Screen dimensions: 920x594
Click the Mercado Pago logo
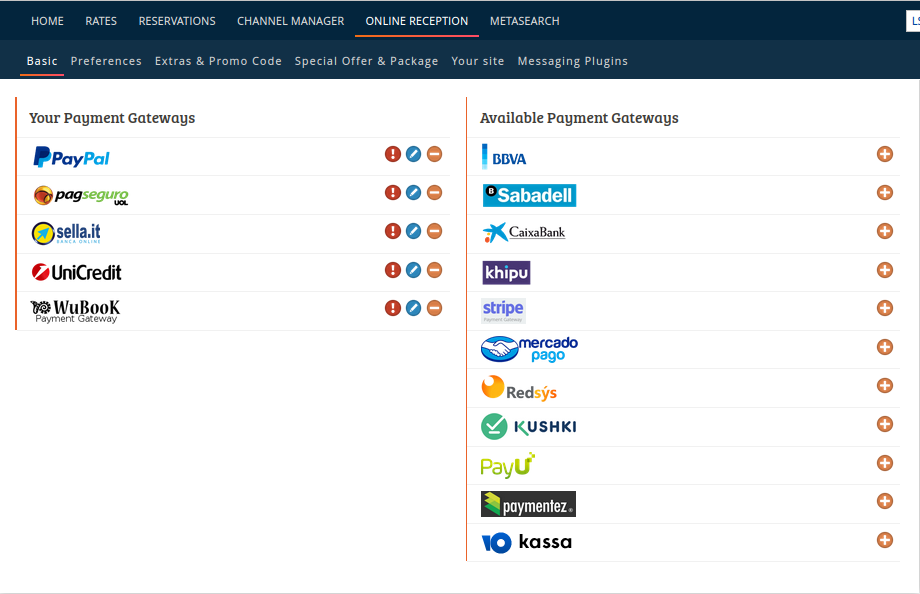(529, 349)
